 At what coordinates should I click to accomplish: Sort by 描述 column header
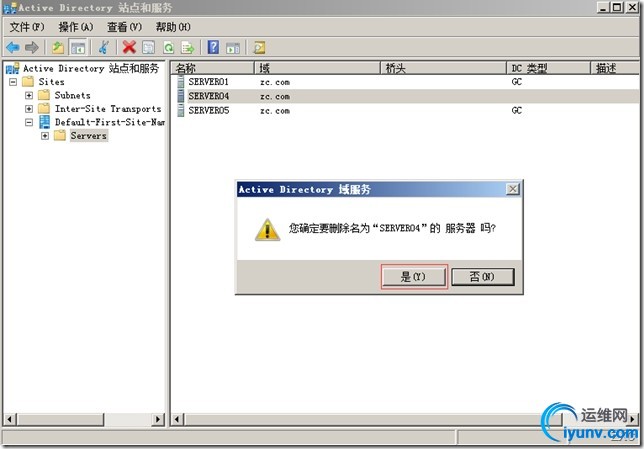615,68
